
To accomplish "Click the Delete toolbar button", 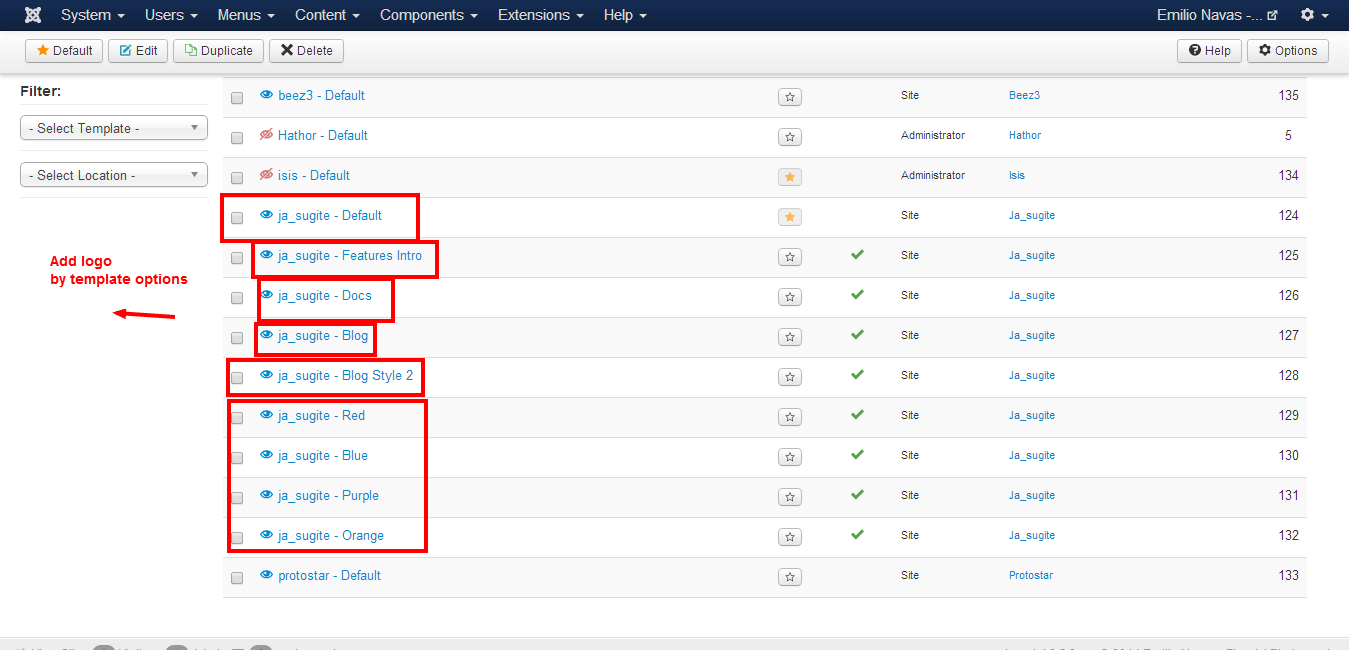I will (306, 51).
